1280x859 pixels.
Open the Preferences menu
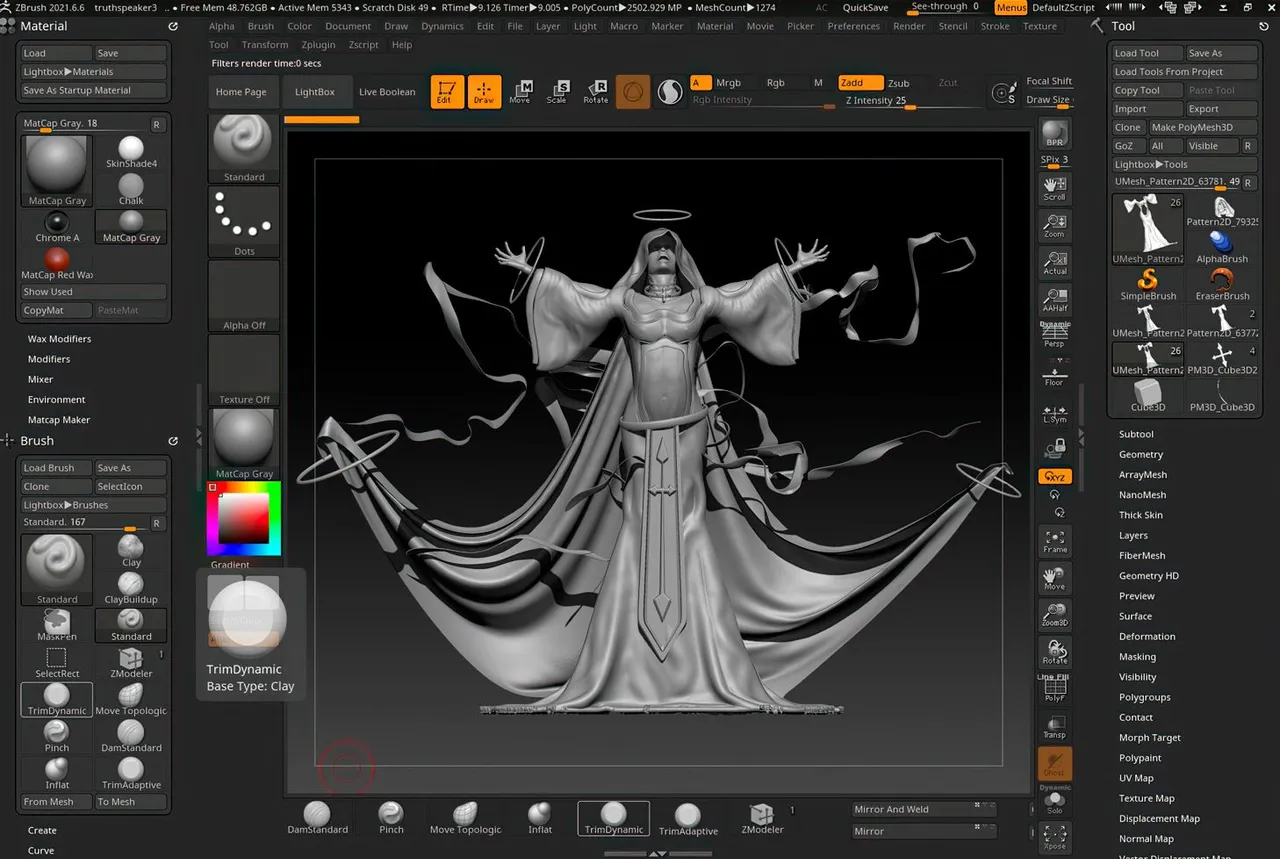853,26
